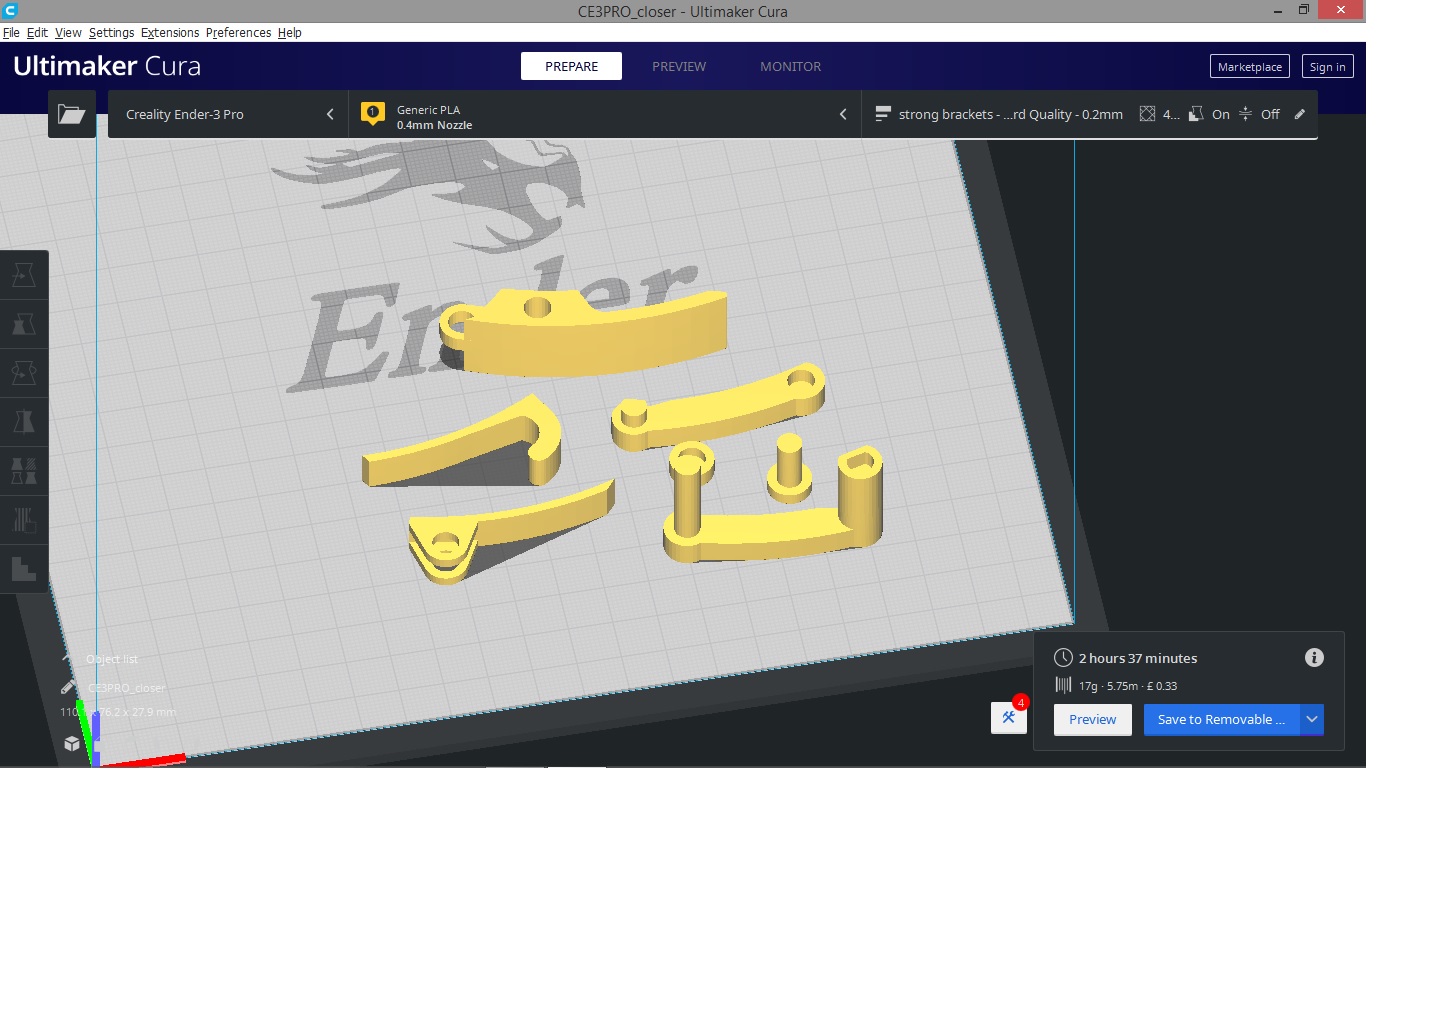This screenshot has height=1022, width=1440.
Task: Open the Help menu
Action: click(290, 32)
